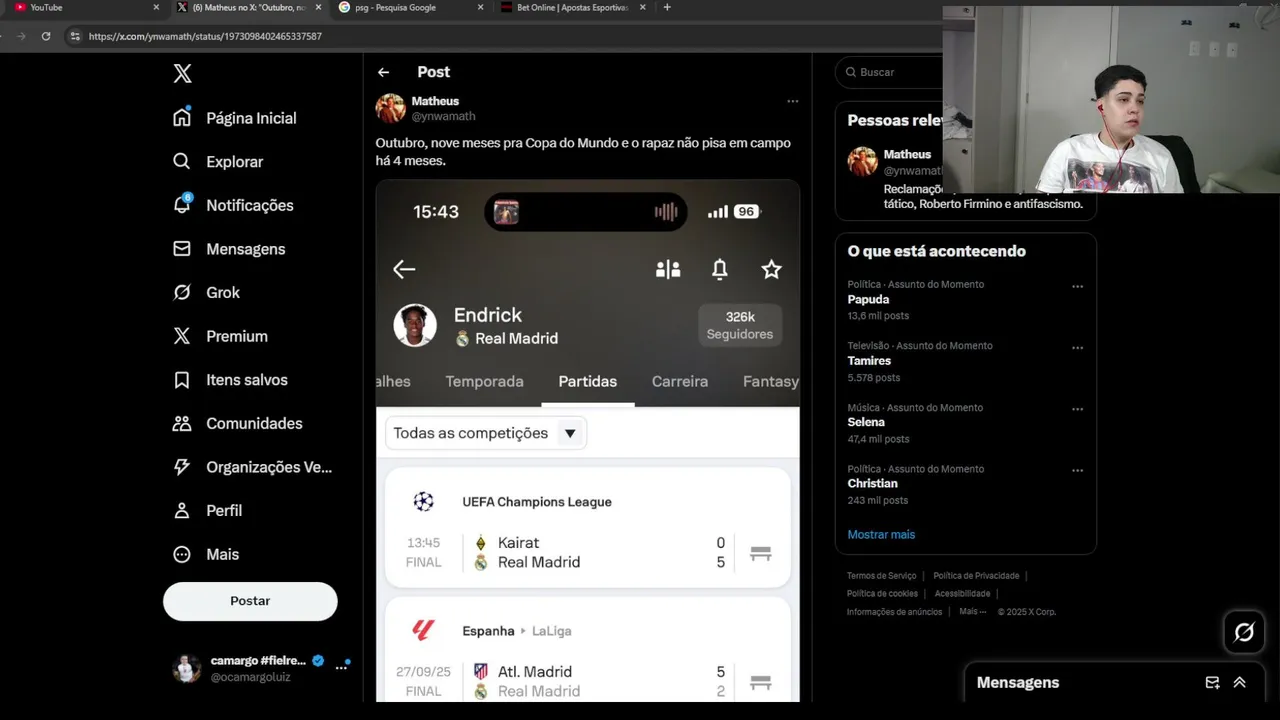Click the X logo in the sidebar
This screenshot has height=720, width=1280.
coord(182,73)
